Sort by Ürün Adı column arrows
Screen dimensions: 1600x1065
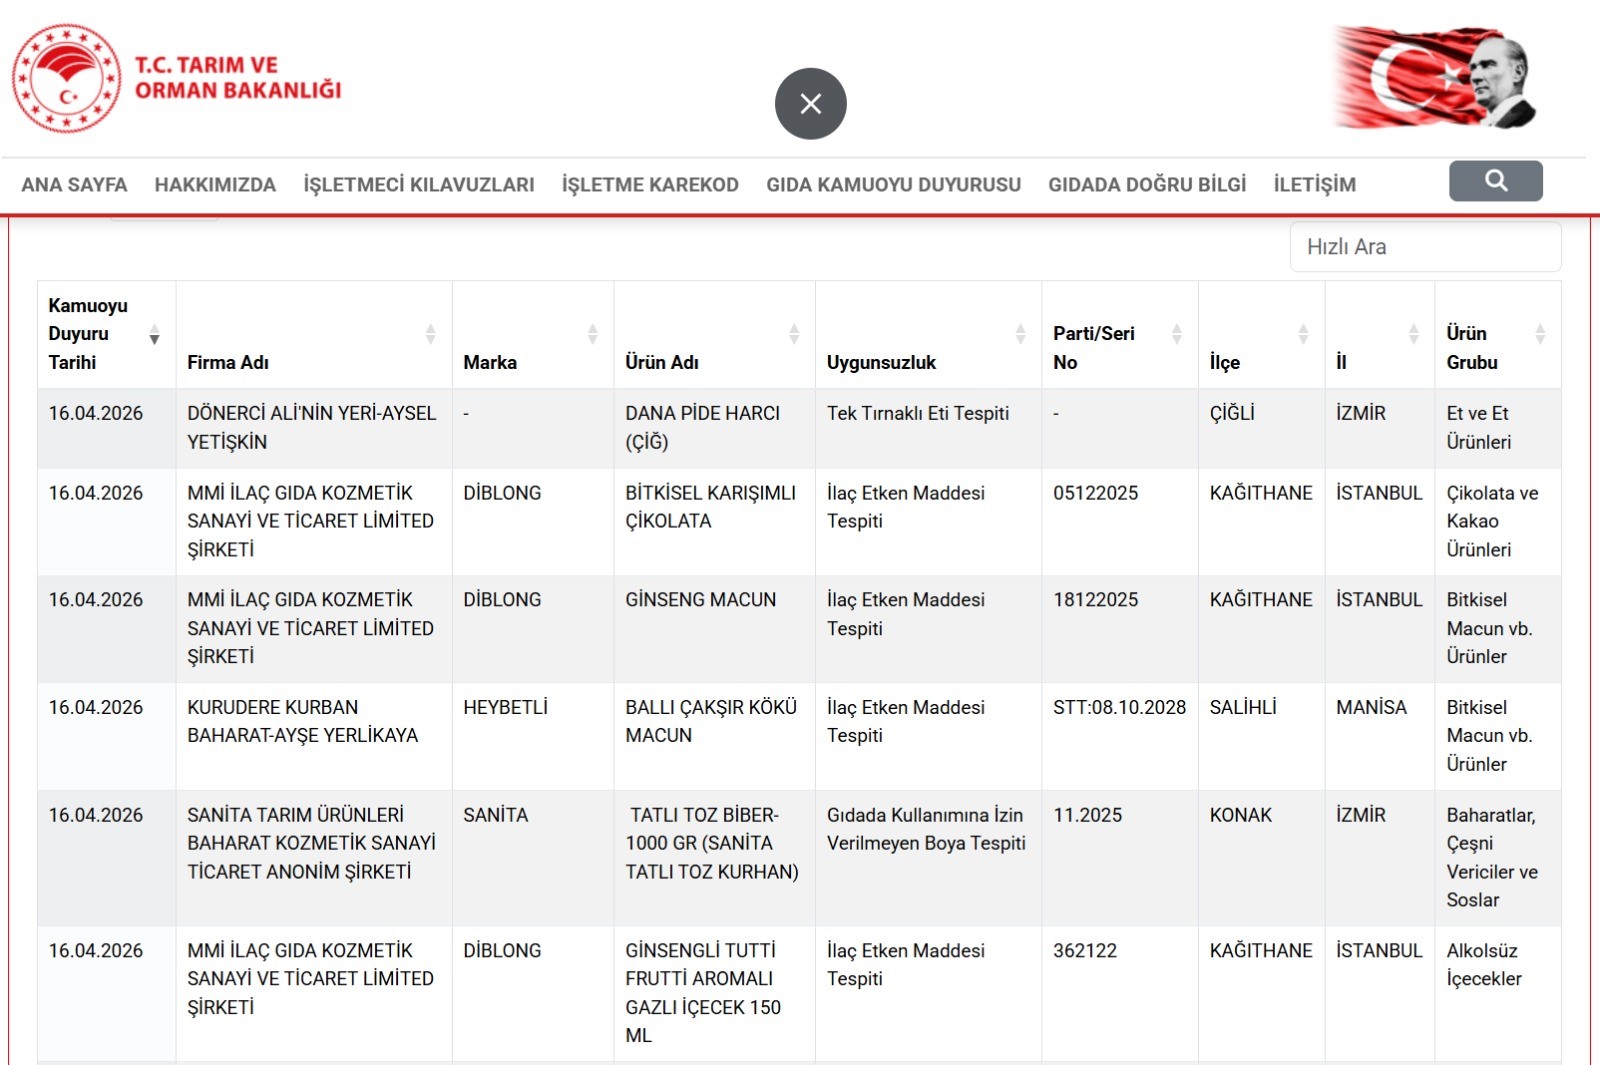tap(794, 334)
